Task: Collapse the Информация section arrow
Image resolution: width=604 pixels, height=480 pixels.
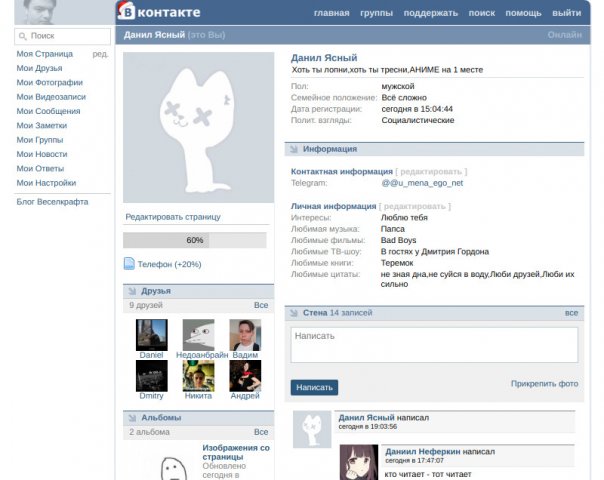Action: [x=294, y=149]
